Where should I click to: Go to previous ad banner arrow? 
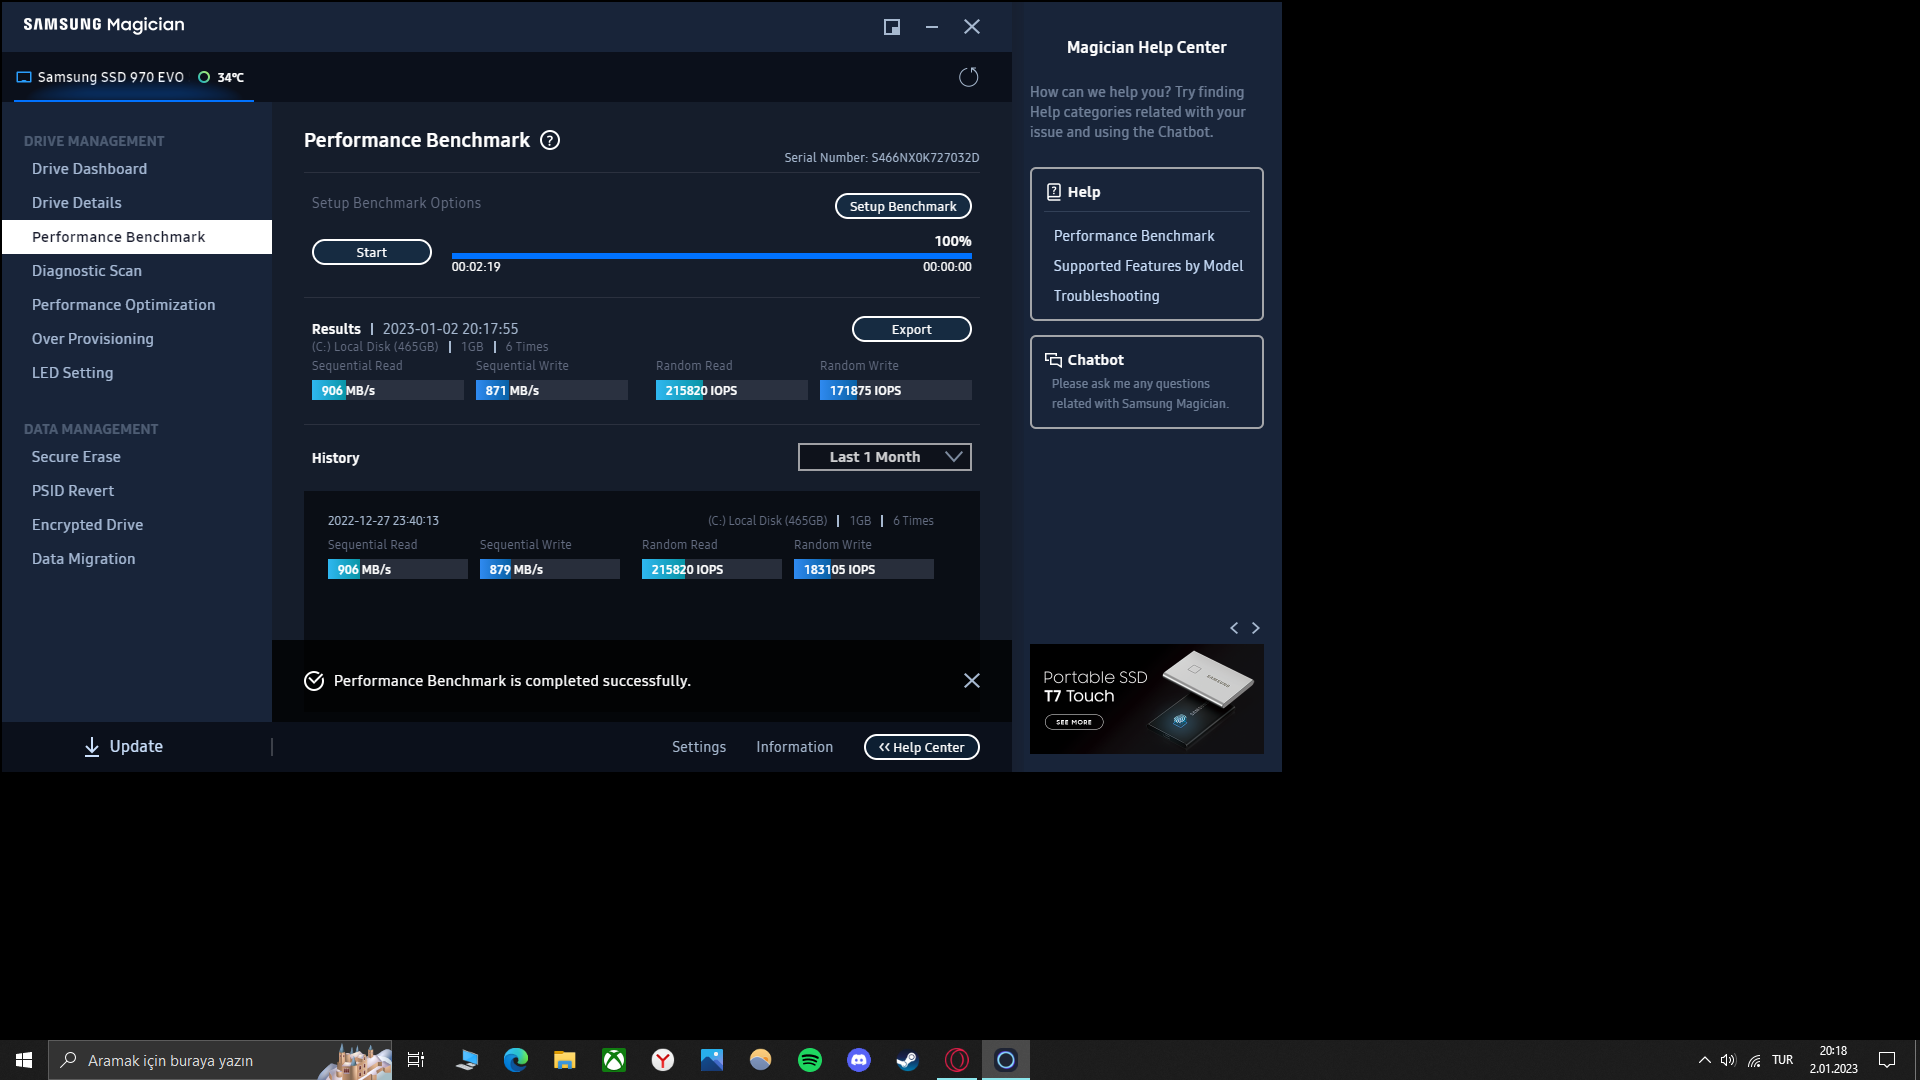click(1234, 628)
